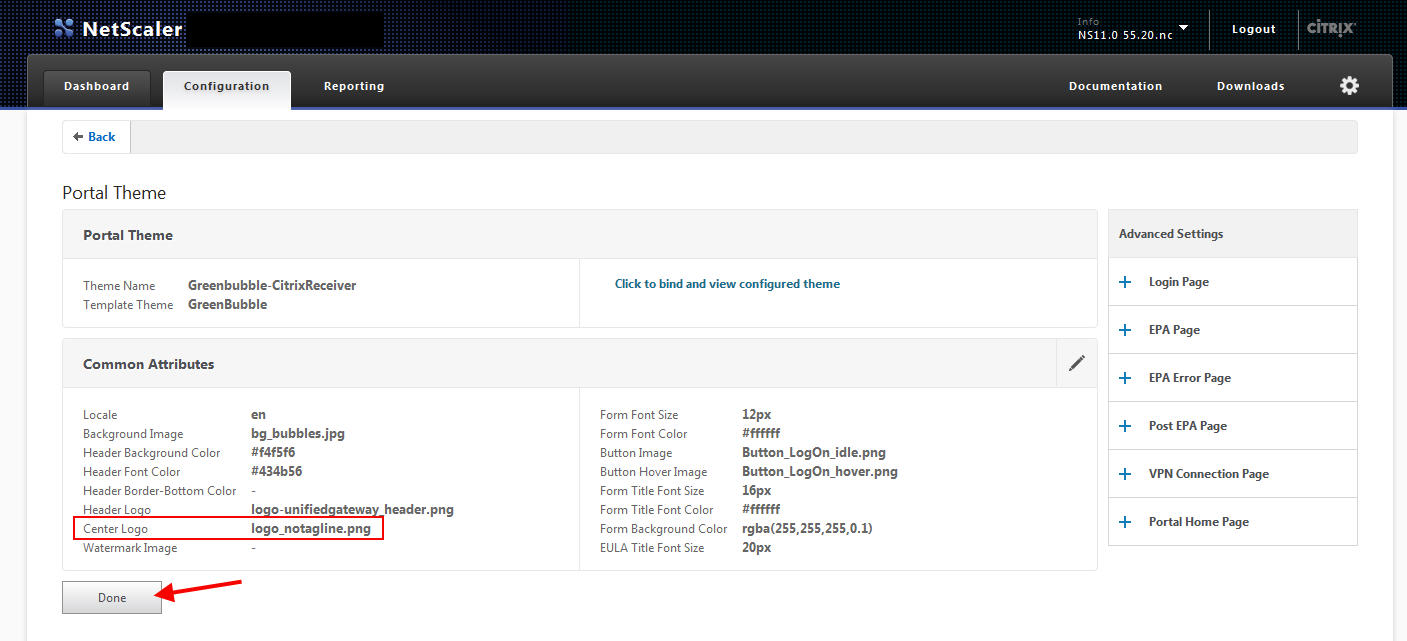Open the NS11.0 info dropdown arrow

pyautogui.click(x=1184, y=28)
